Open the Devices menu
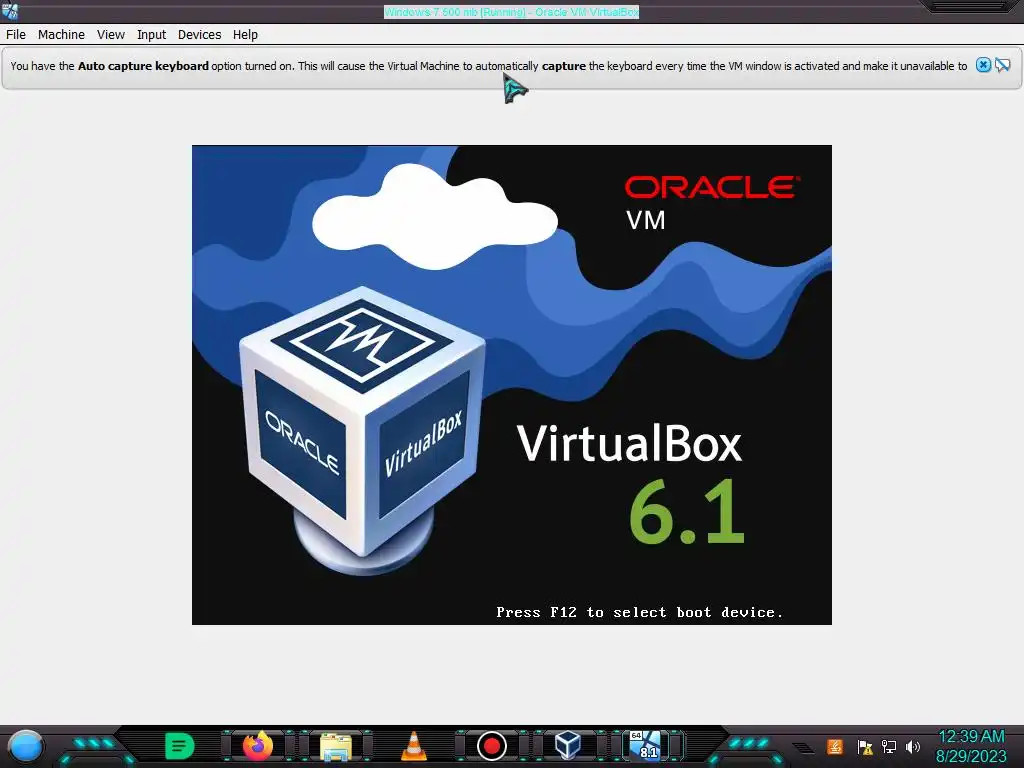 (x=199, y=35)
